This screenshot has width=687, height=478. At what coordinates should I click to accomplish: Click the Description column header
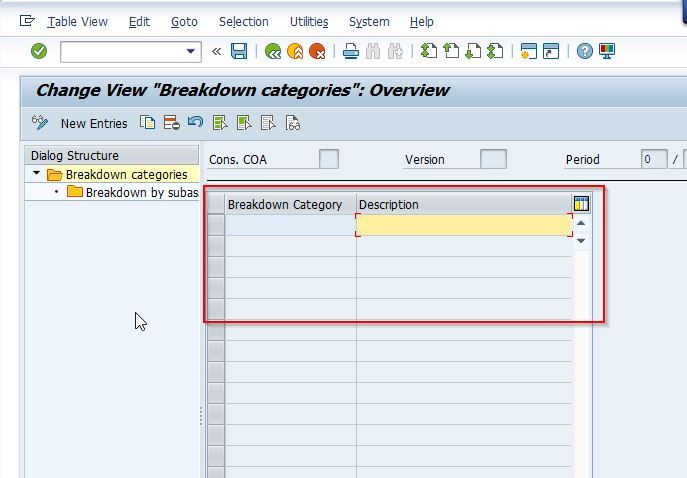(x=464, y=204)
